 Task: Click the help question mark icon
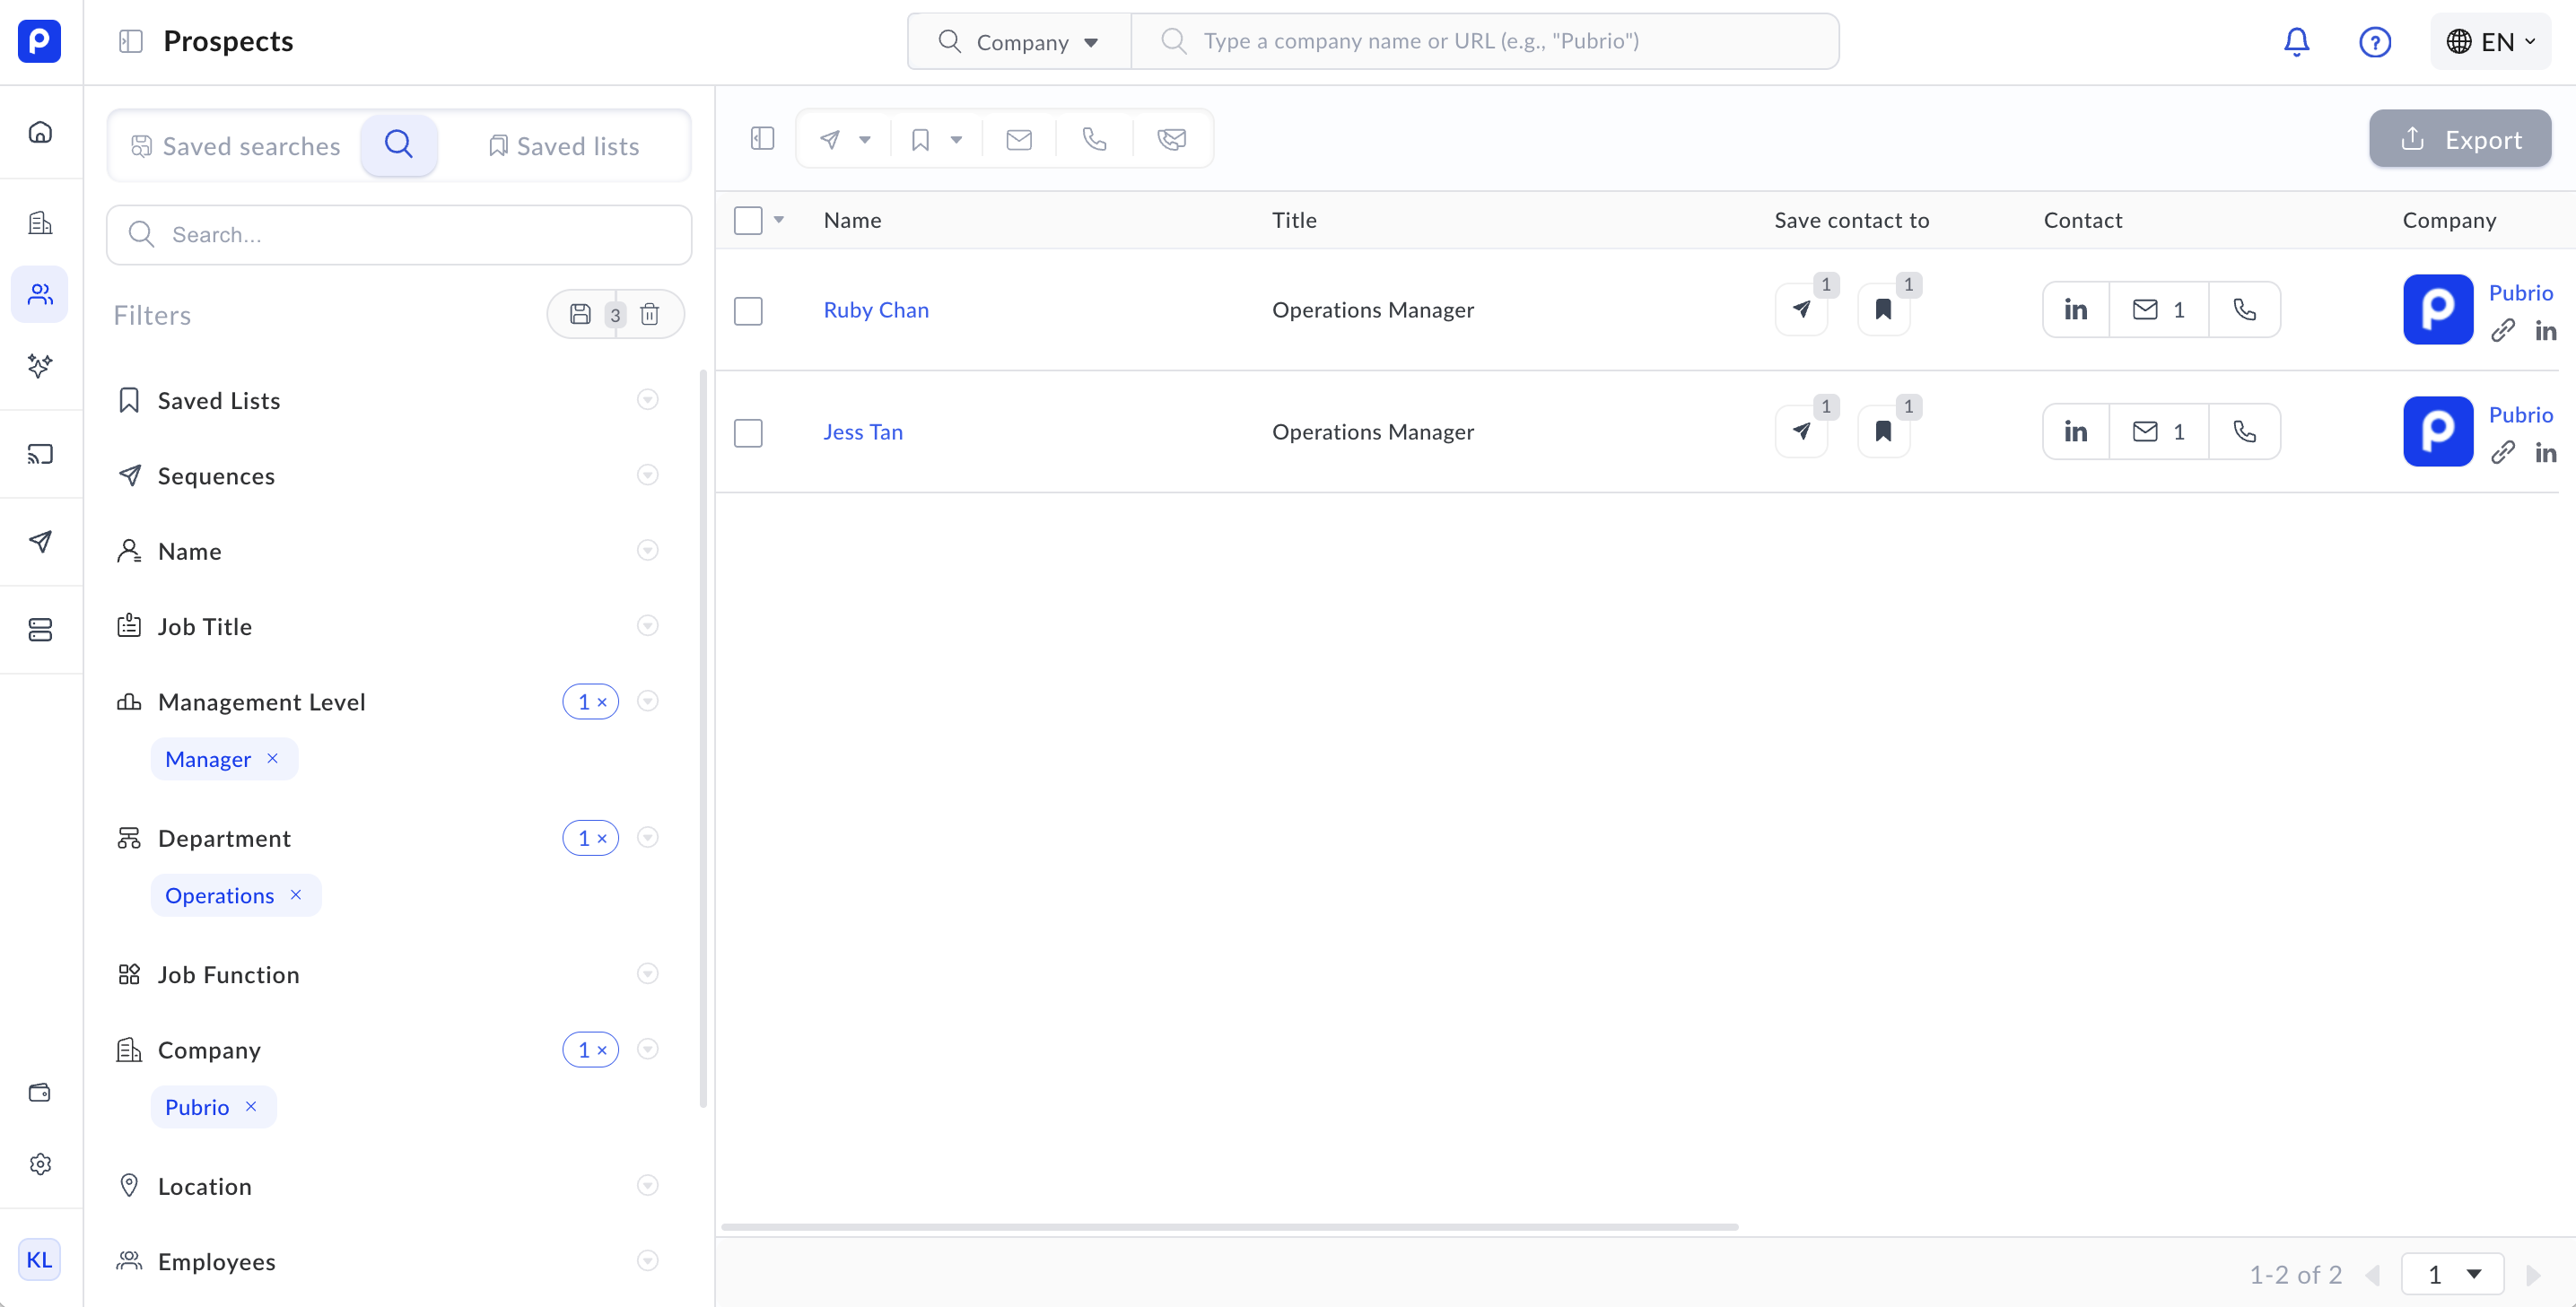coord(2374,41)
